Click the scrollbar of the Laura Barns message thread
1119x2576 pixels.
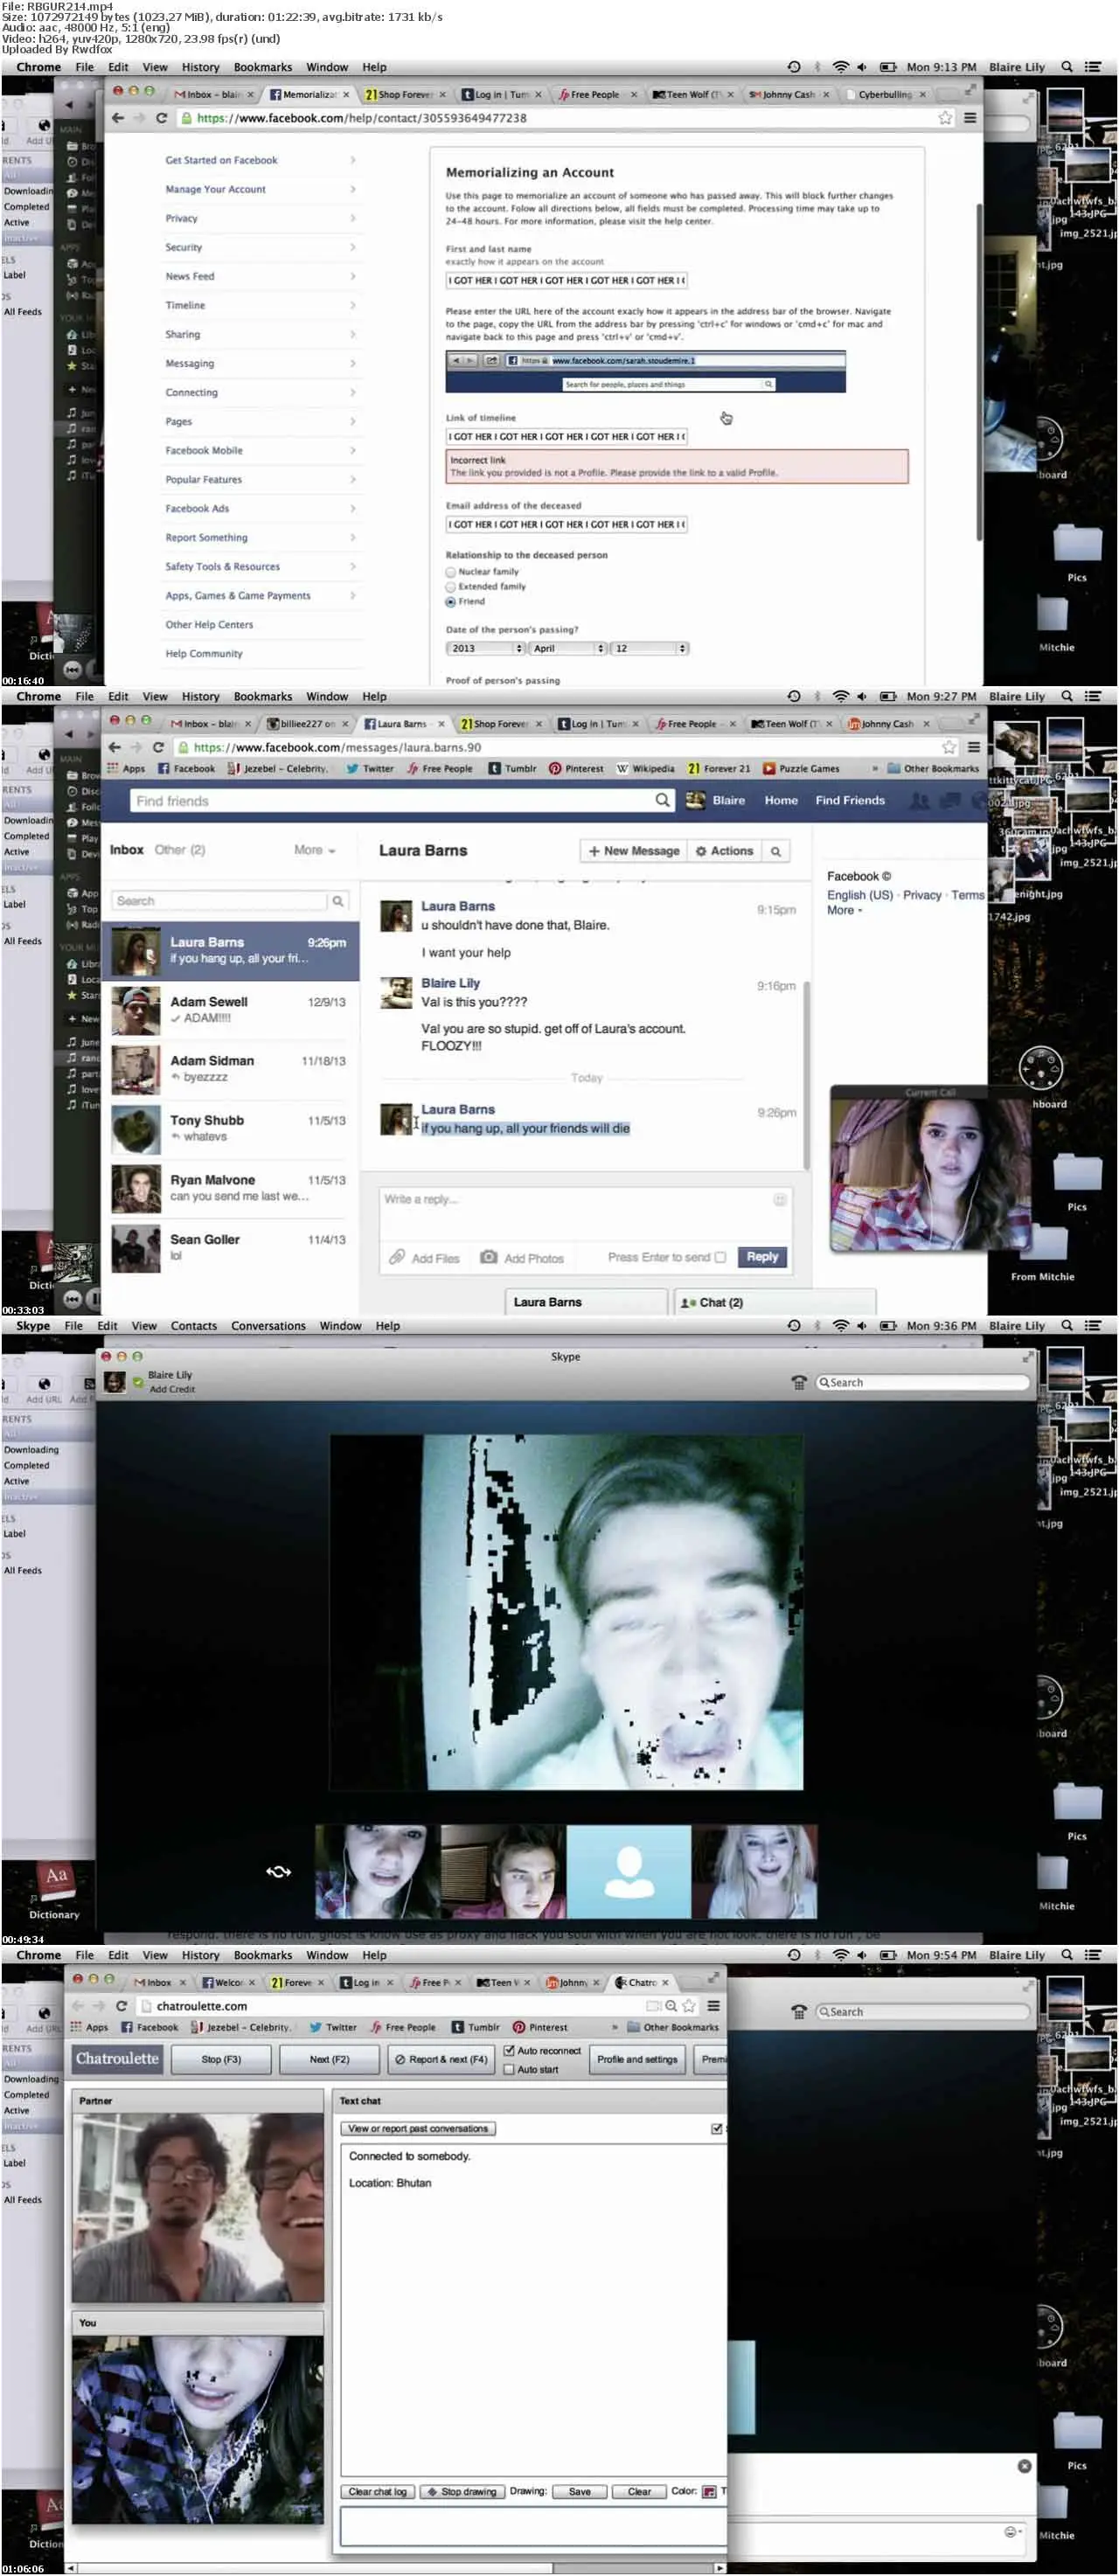[x=806, y=1074]
